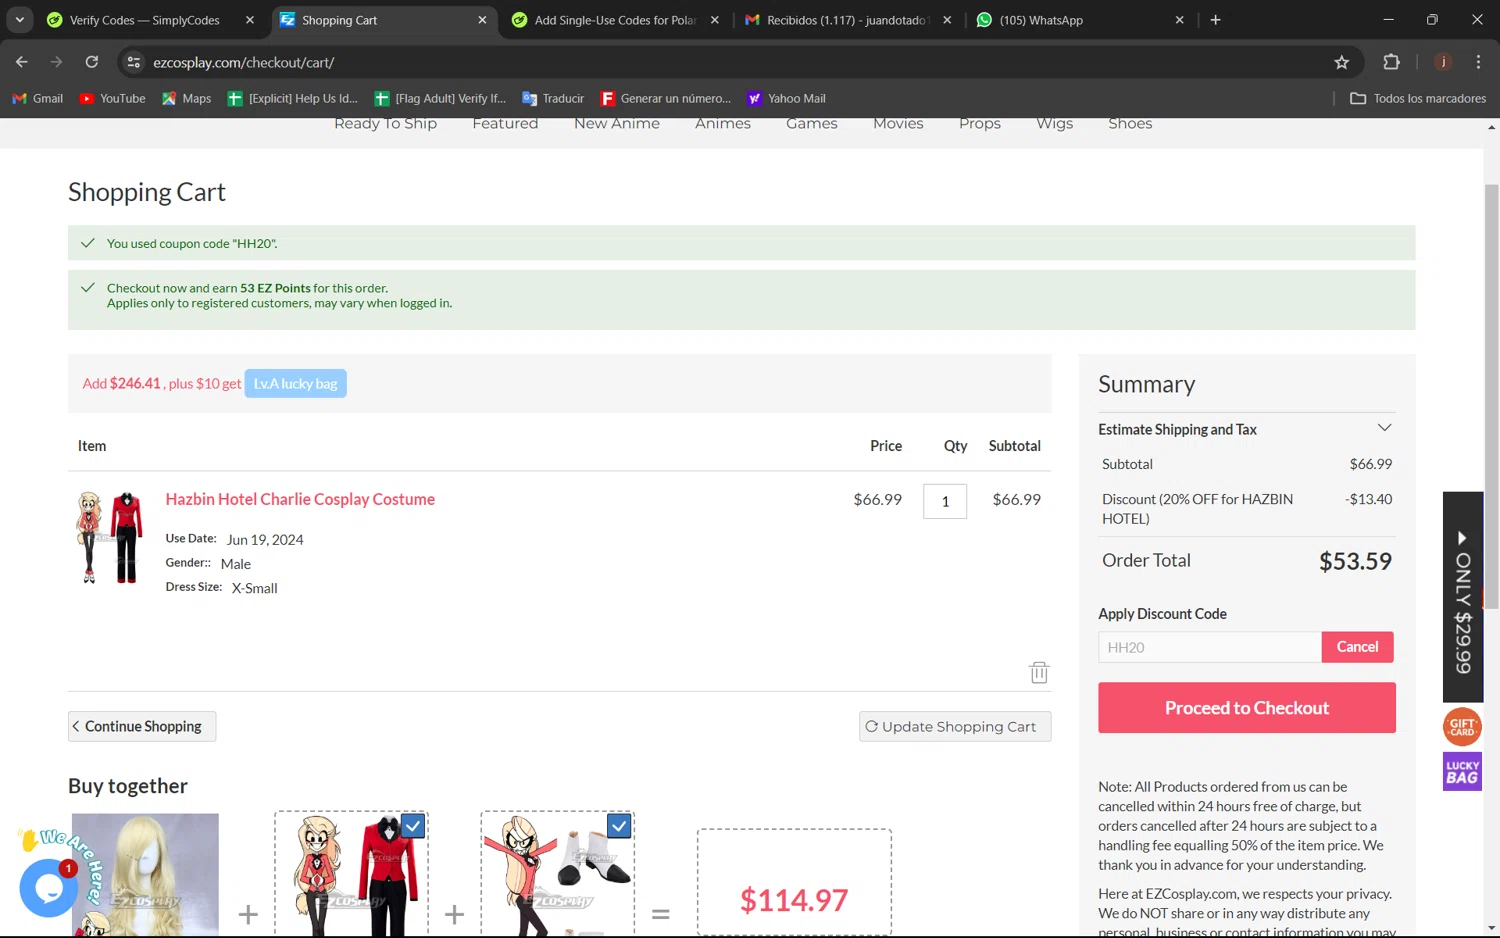This screenshot has width=1500, height=938.
Task: Open YouTube bookmark
Action: [x=112, y=98]
